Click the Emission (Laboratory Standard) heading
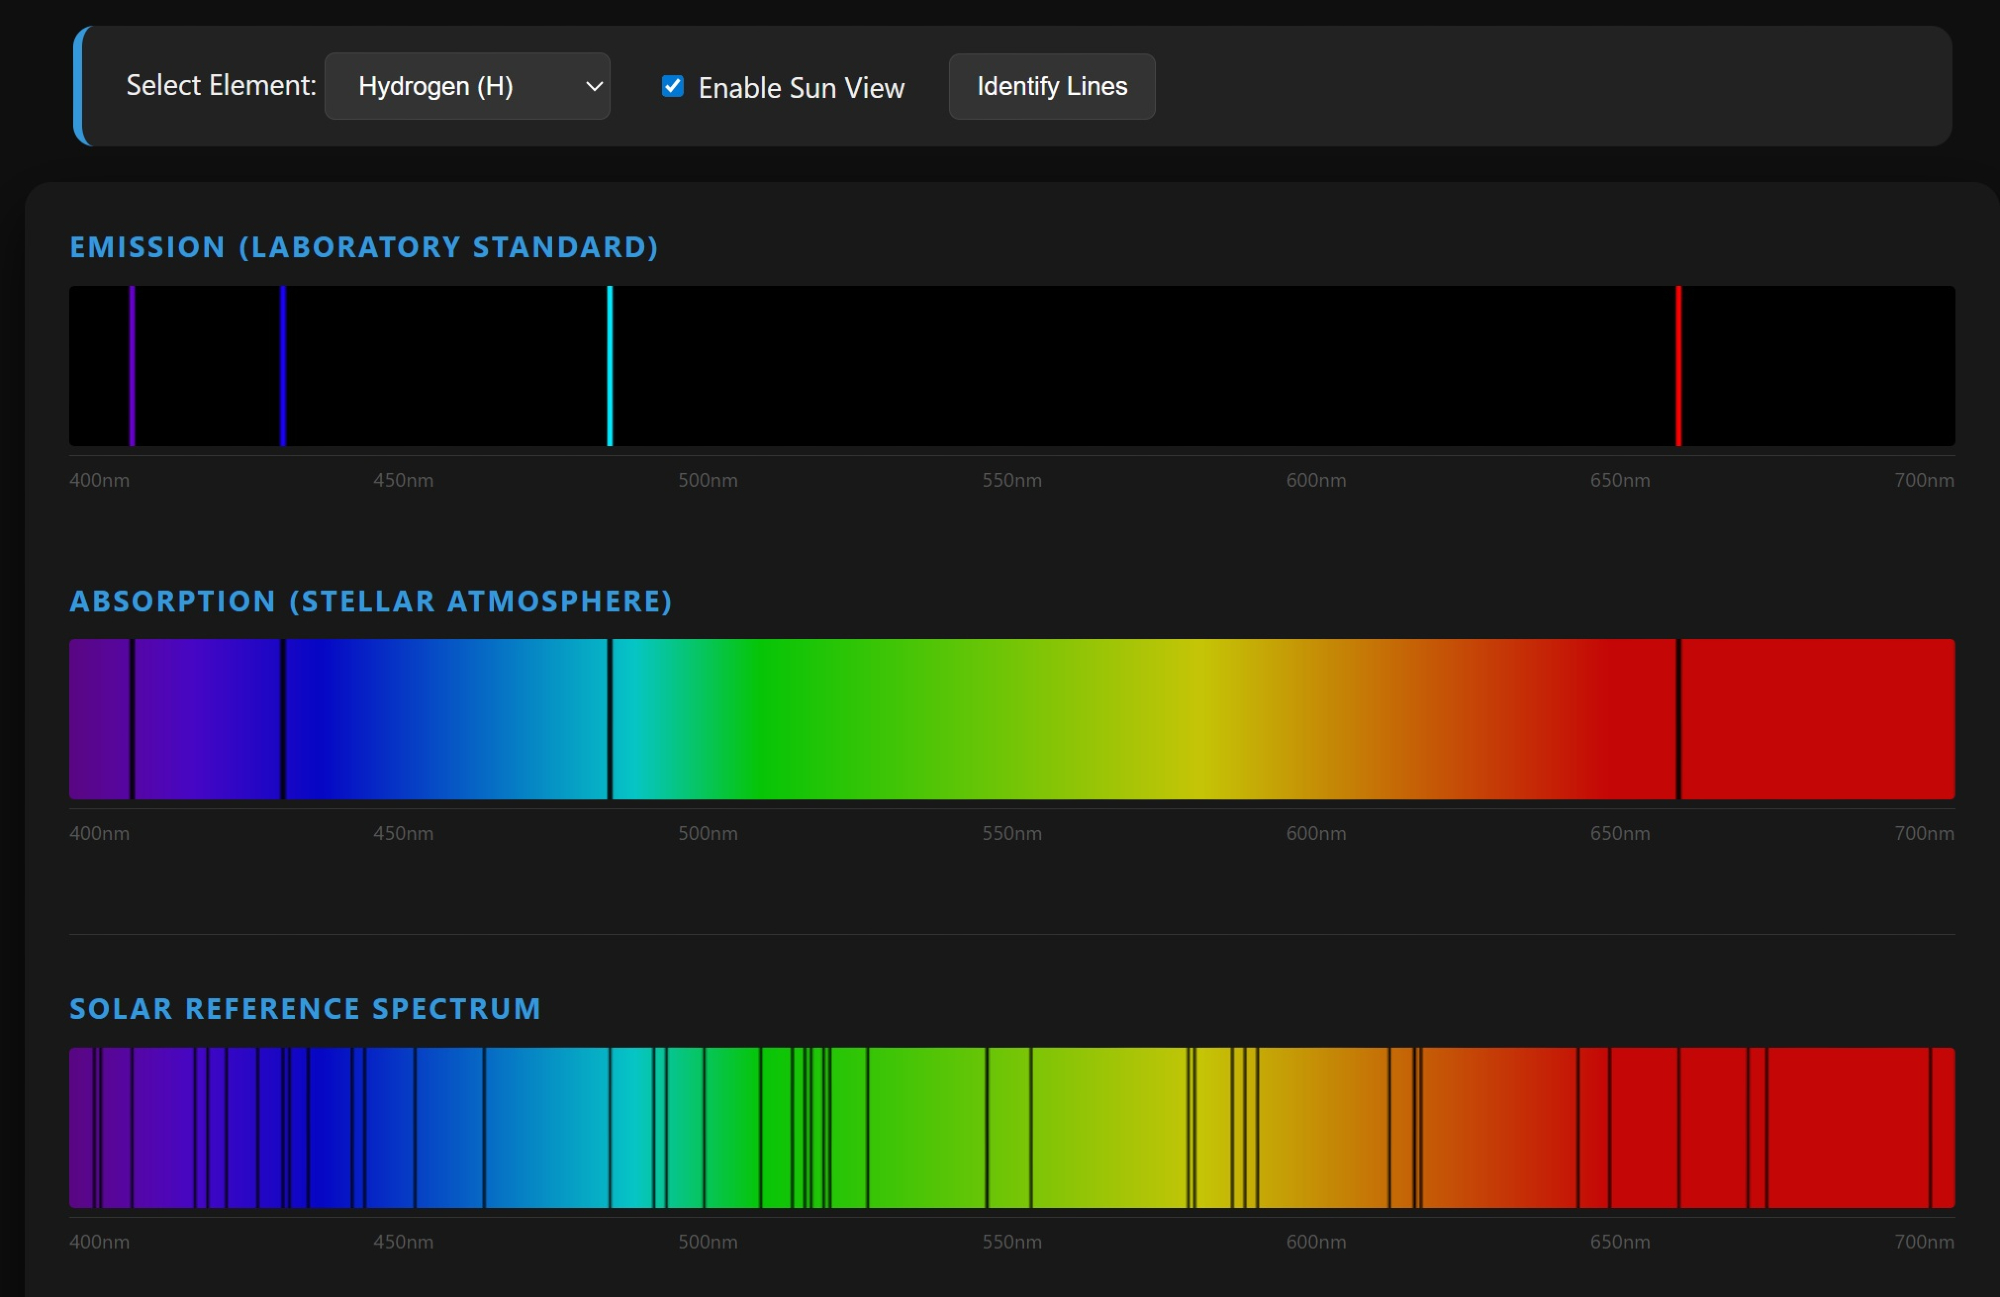Viewport: 2000px width, 1297px height. pyautogui.click(x=364, y=247)
